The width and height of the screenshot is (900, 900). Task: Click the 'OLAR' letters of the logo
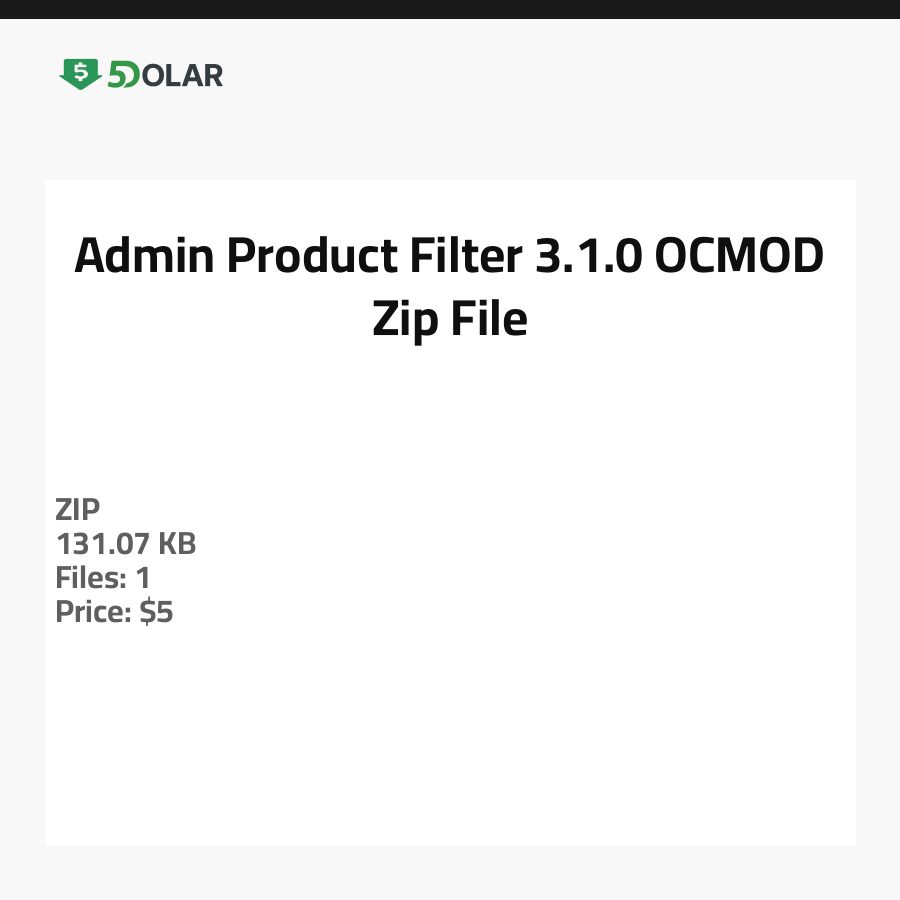click(x=182, y=75)
